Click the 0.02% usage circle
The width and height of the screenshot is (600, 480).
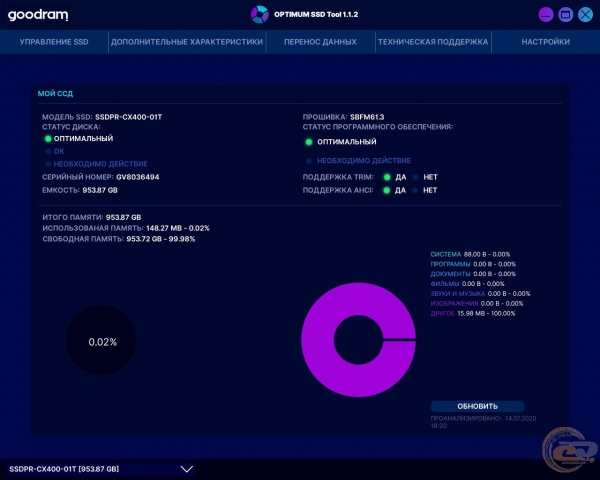(x=101, y=340)
